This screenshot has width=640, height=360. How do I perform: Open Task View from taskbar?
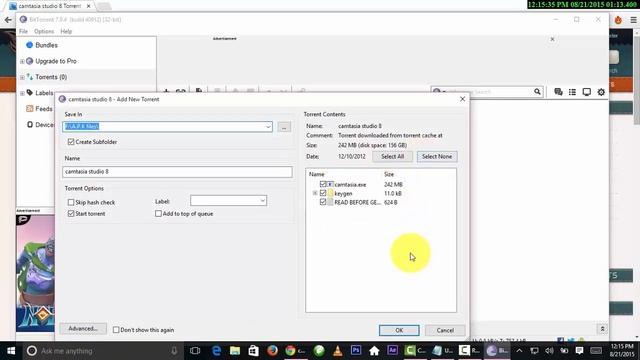coord(195,351)
